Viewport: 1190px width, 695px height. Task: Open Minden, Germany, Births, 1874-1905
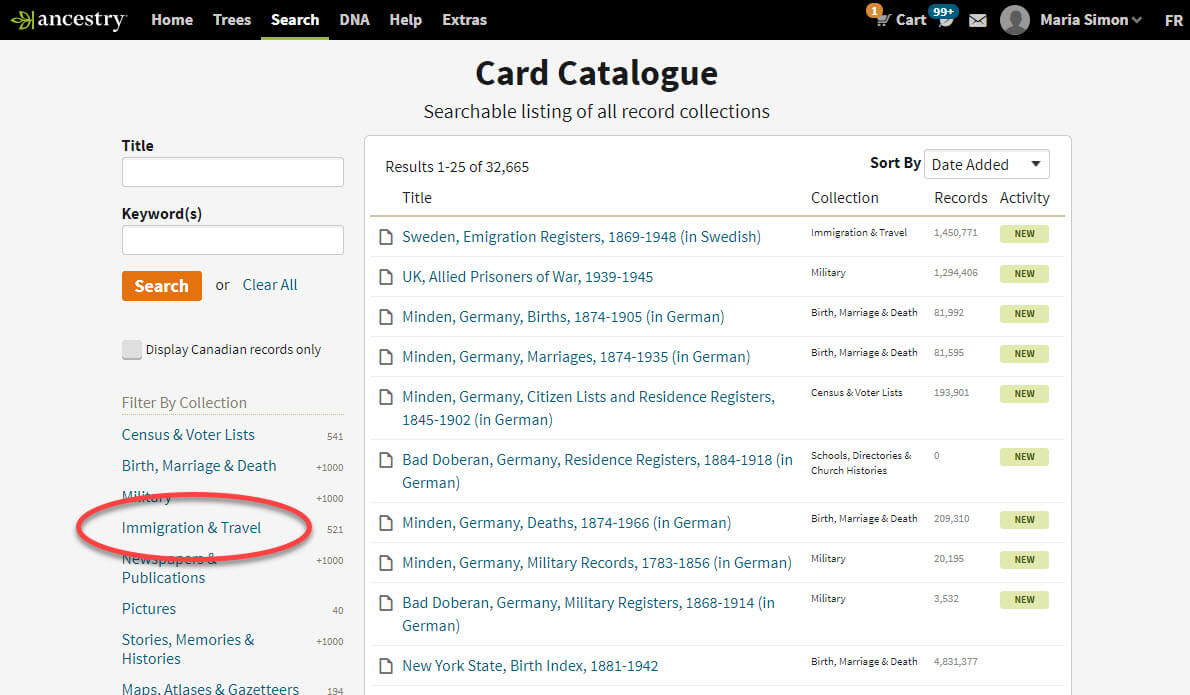pos(563,317)
